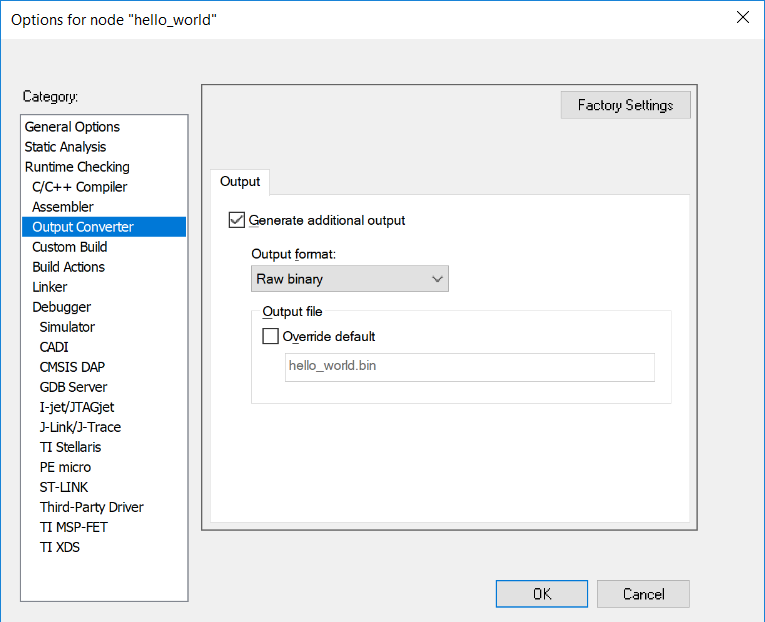The width and height of the screenshot is (765, 622).
Task: Uncheck Generate additional output checkbox
Action: pos(237,220)
